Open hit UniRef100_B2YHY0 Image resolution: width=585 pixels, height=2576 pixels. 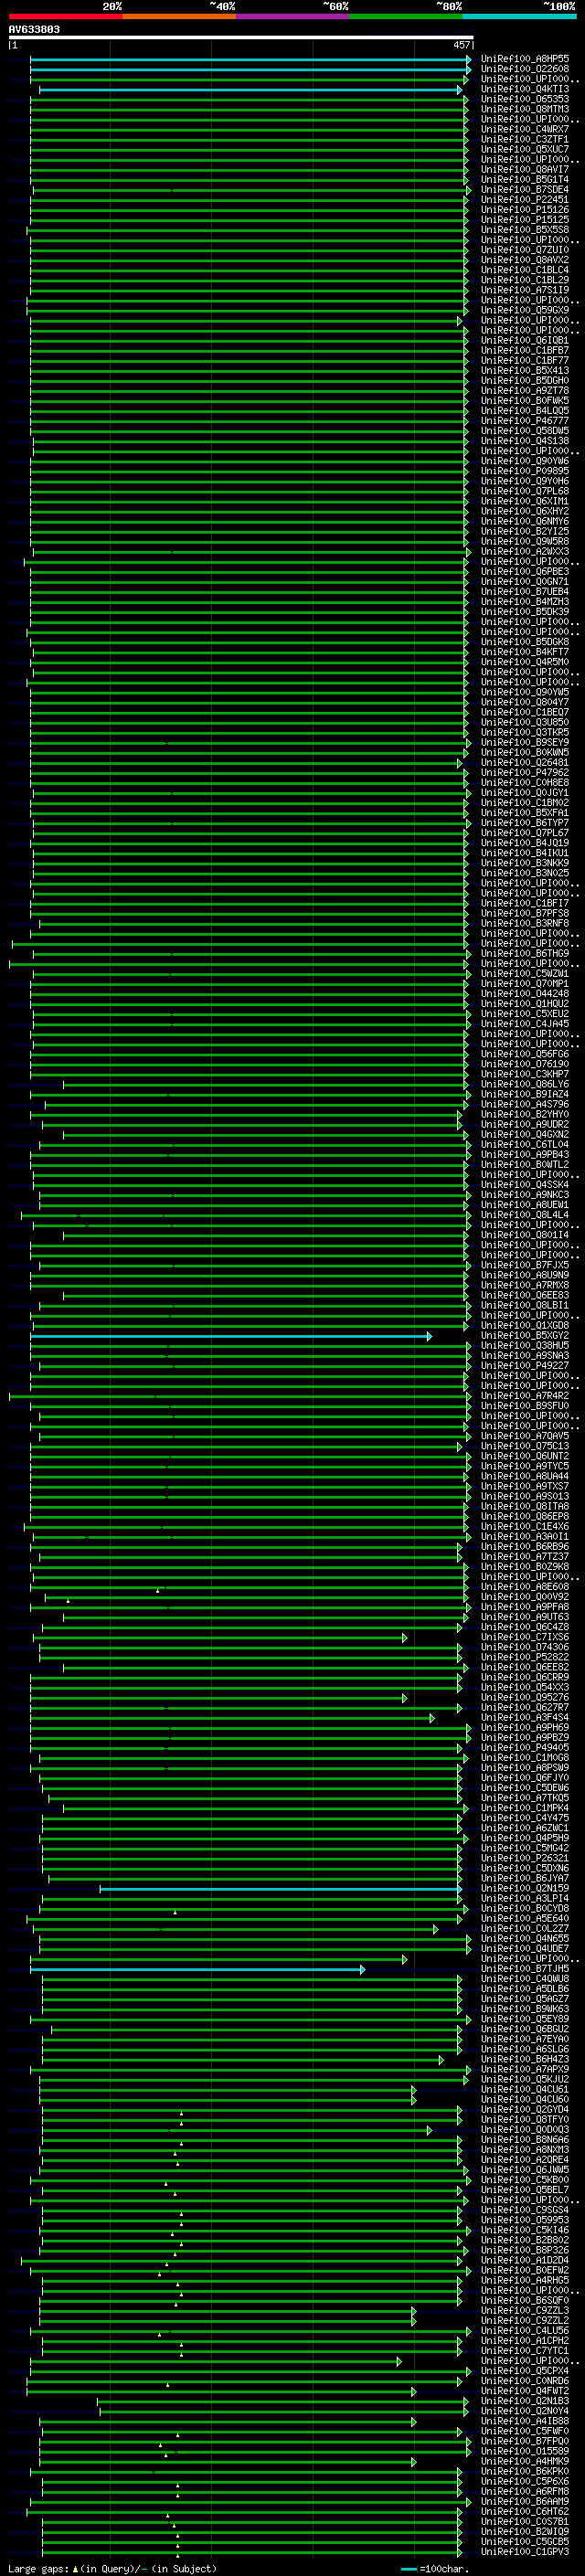524,1114
